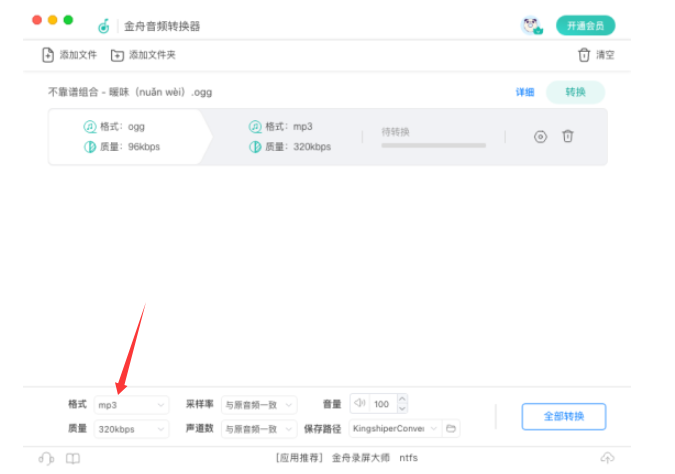Click the 音量 value field showing 100
The width and height of the screenshot is (675, 474).
(382, 404)
